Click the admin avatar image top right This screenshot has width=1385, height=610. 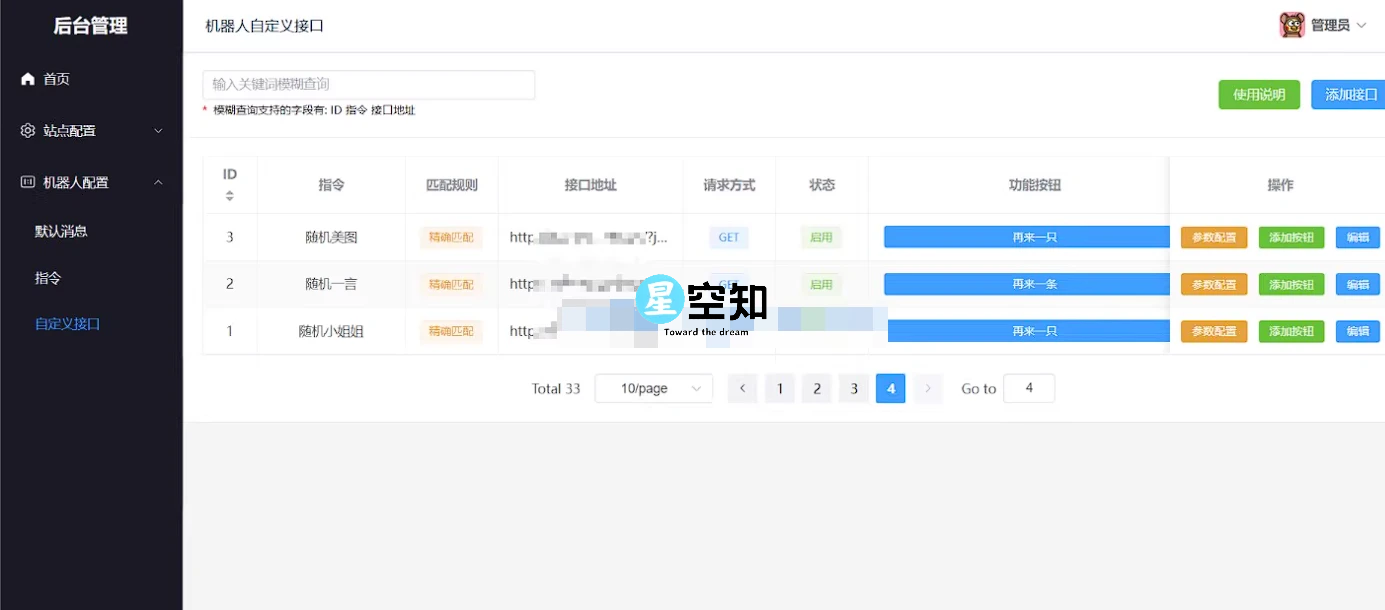[x=1291, y=23]
